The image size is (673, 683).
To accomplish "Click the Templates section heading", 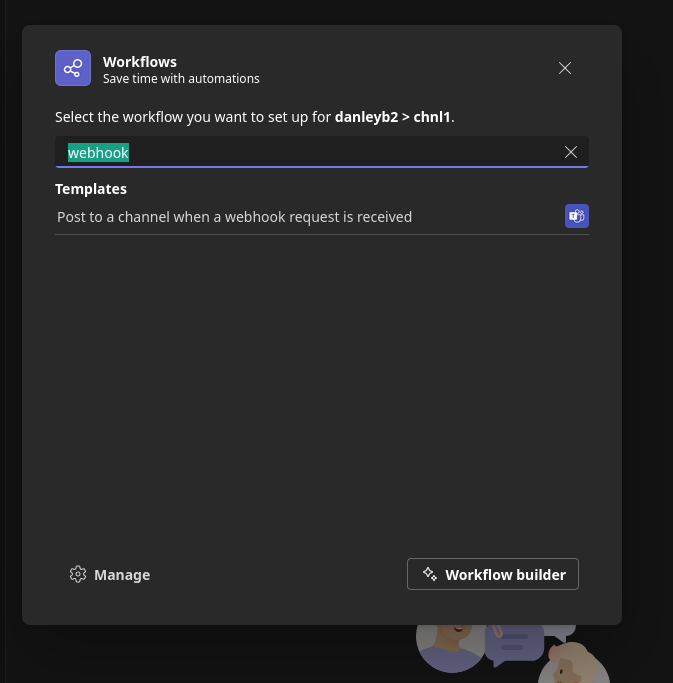I will (x=91, y=188).
